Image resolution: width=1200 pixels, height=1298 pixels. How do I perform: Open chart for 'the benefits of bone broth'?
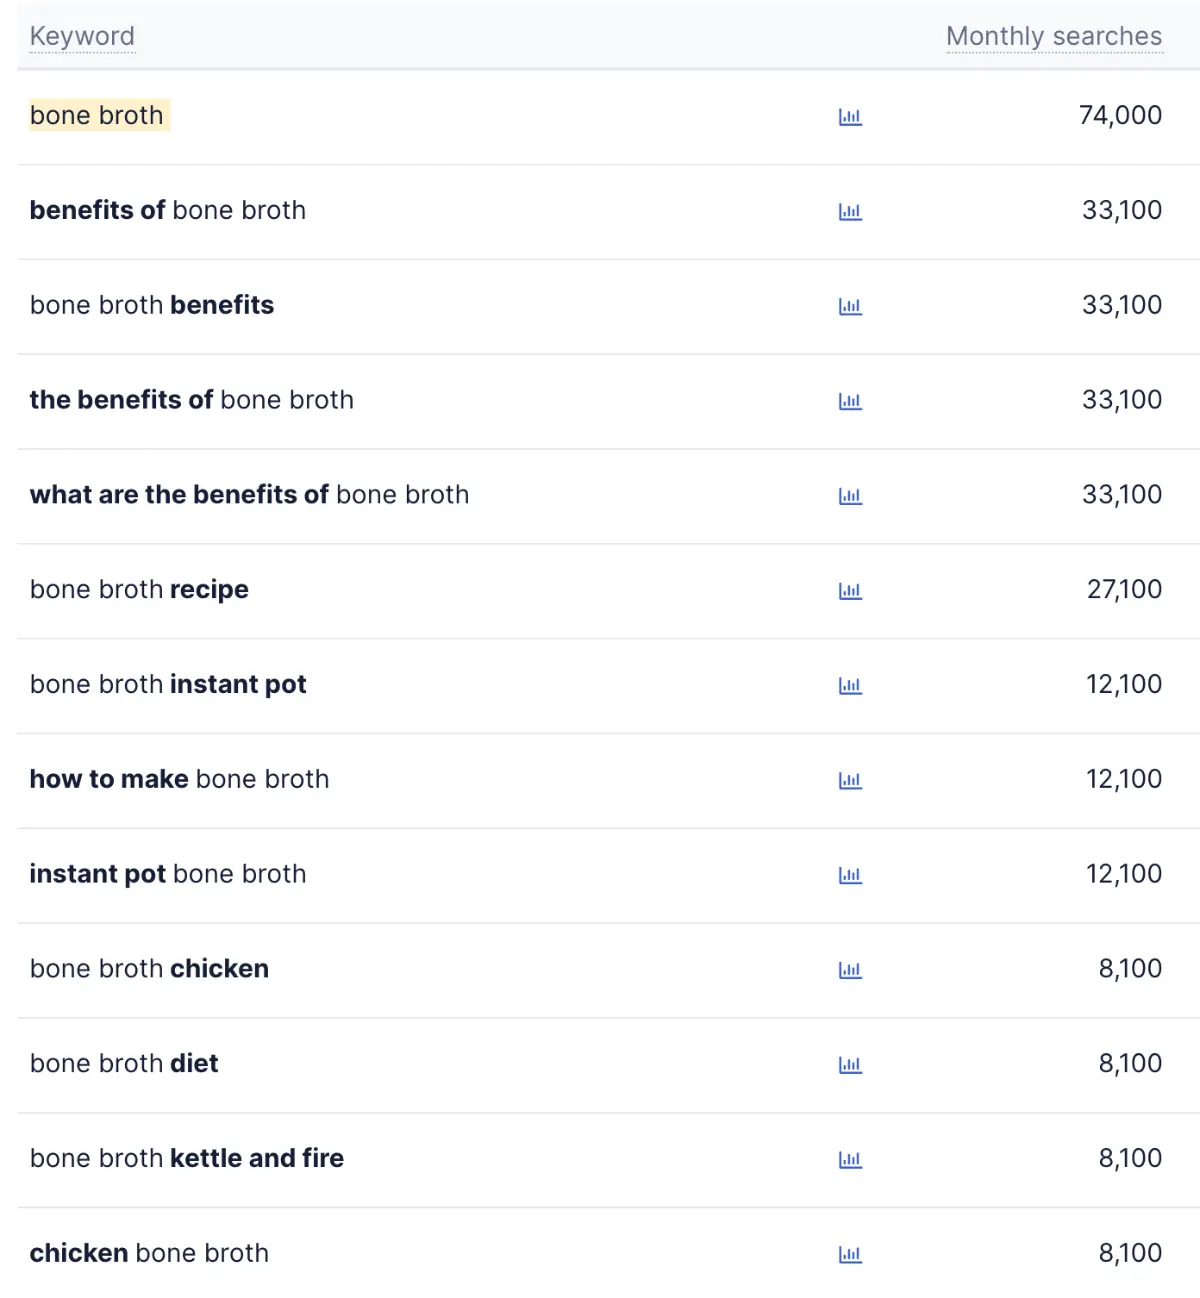850,402
